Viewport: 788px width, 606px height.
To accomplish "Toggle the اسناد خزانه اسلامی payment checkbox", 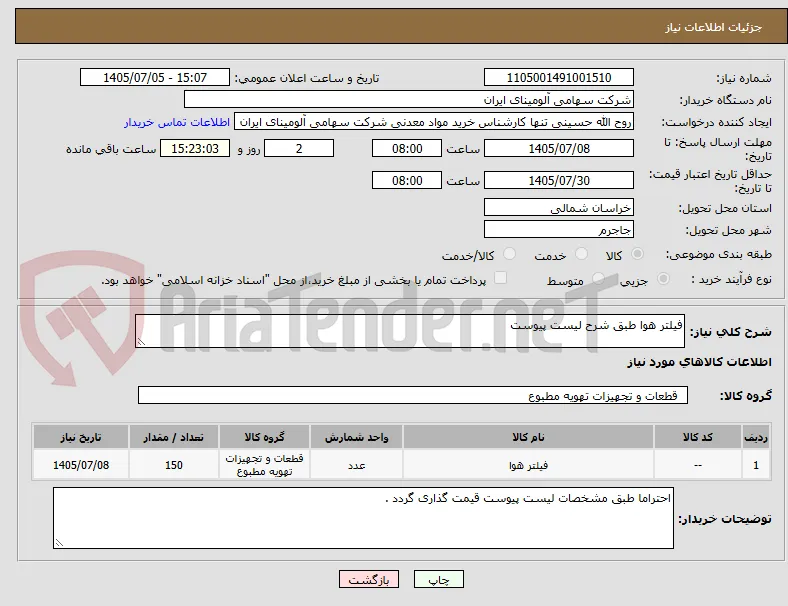I will pos(501,278).
